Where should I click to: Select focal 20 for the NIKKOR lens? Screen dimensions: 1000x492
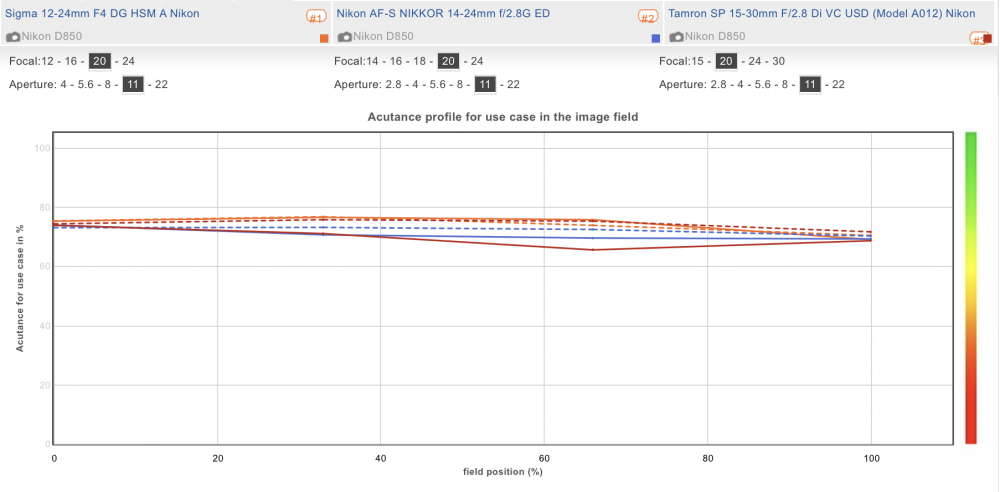click(x=448, y=62)
